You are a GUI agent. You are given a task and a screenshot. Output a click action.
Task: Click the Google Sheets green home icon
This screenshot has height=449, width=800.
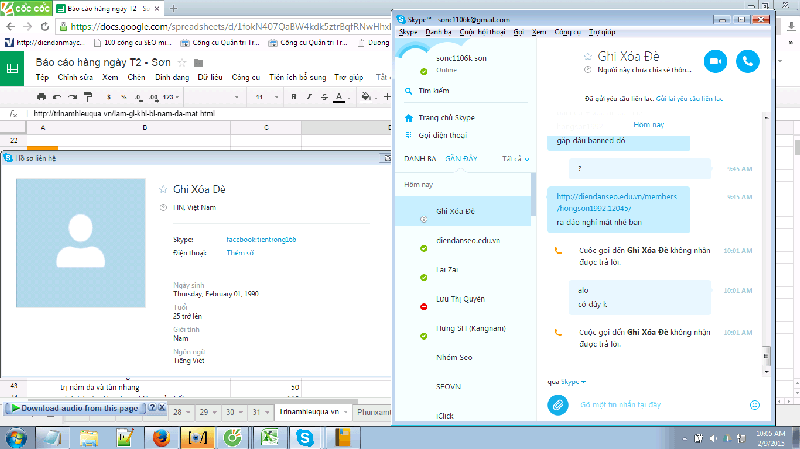click(x=12, y=68)
